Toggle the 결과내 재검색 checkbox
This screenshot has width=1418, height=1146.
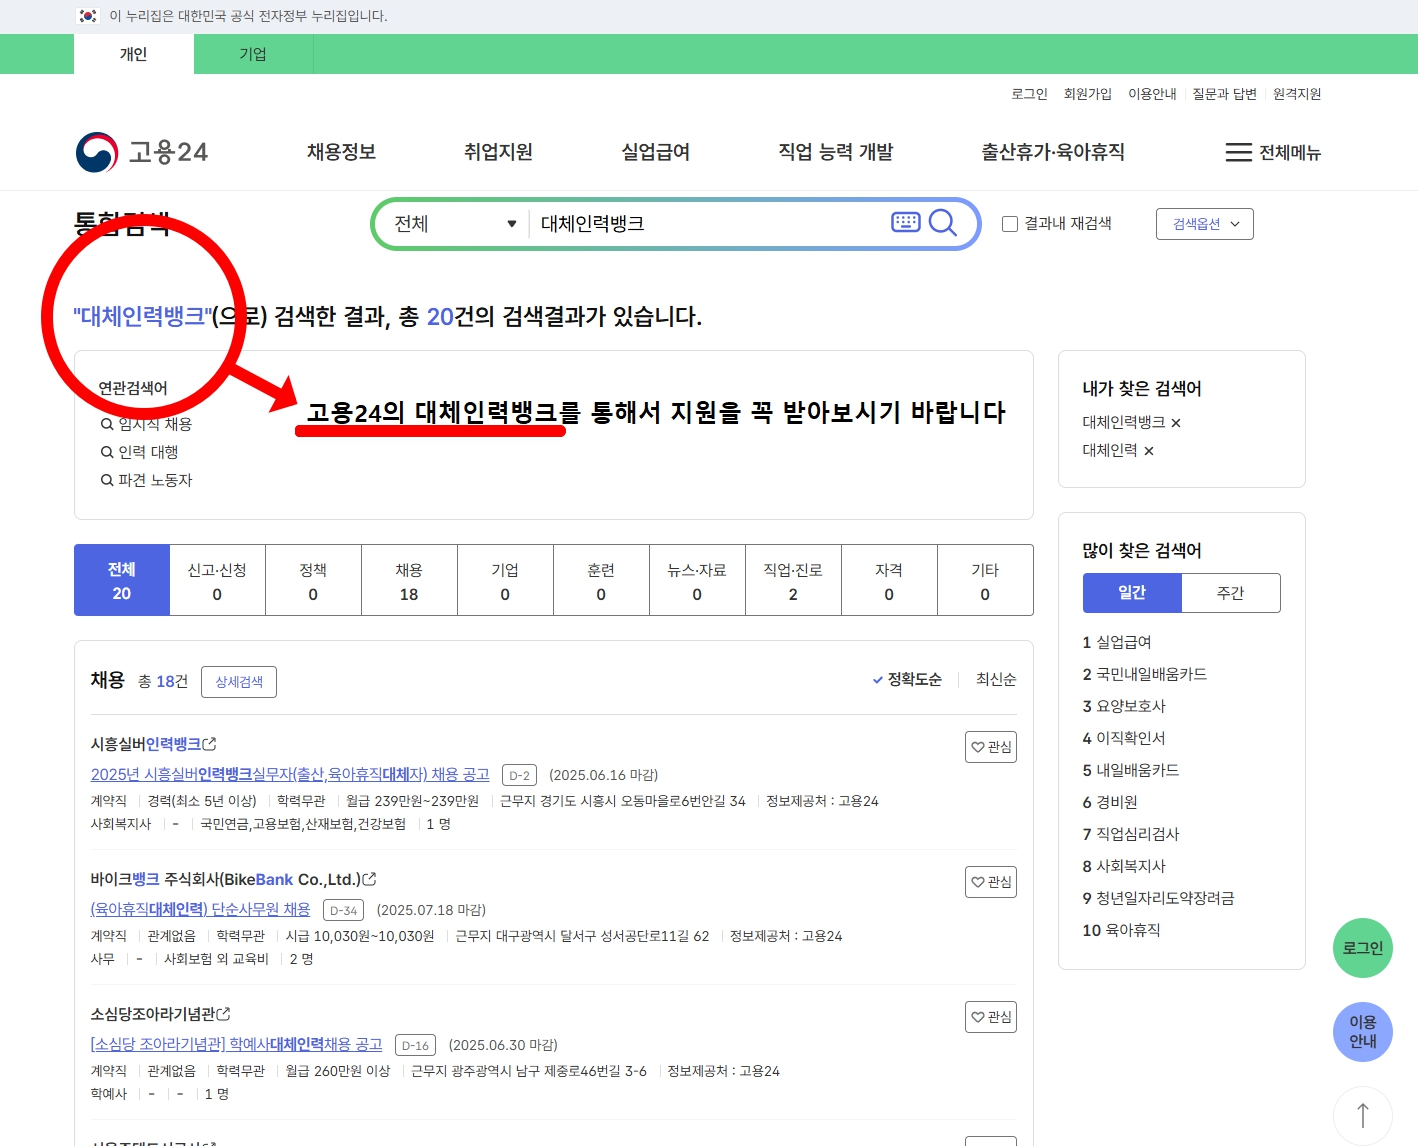pos(1010,224)
